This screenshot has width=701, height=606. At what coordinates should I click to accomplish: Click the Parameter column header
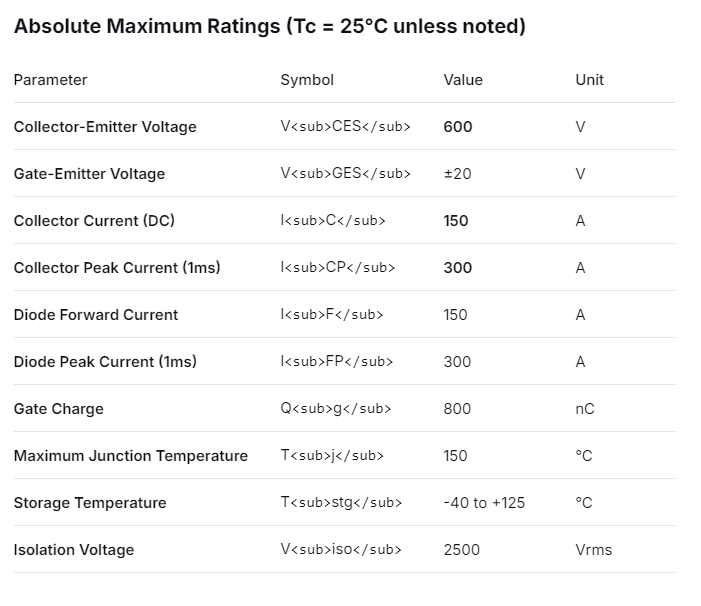click(50, 80)
